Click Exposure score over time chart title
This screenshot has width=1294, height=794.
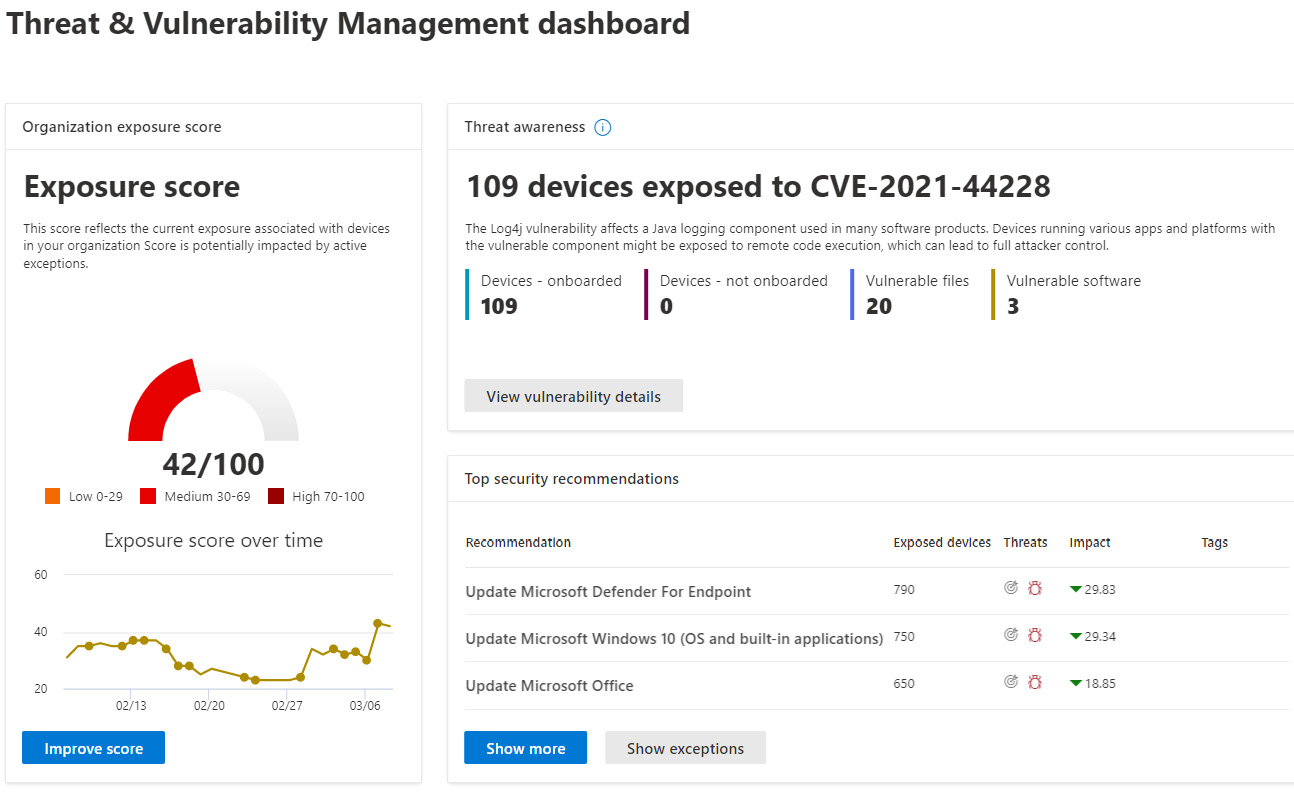tap(214, 541)
